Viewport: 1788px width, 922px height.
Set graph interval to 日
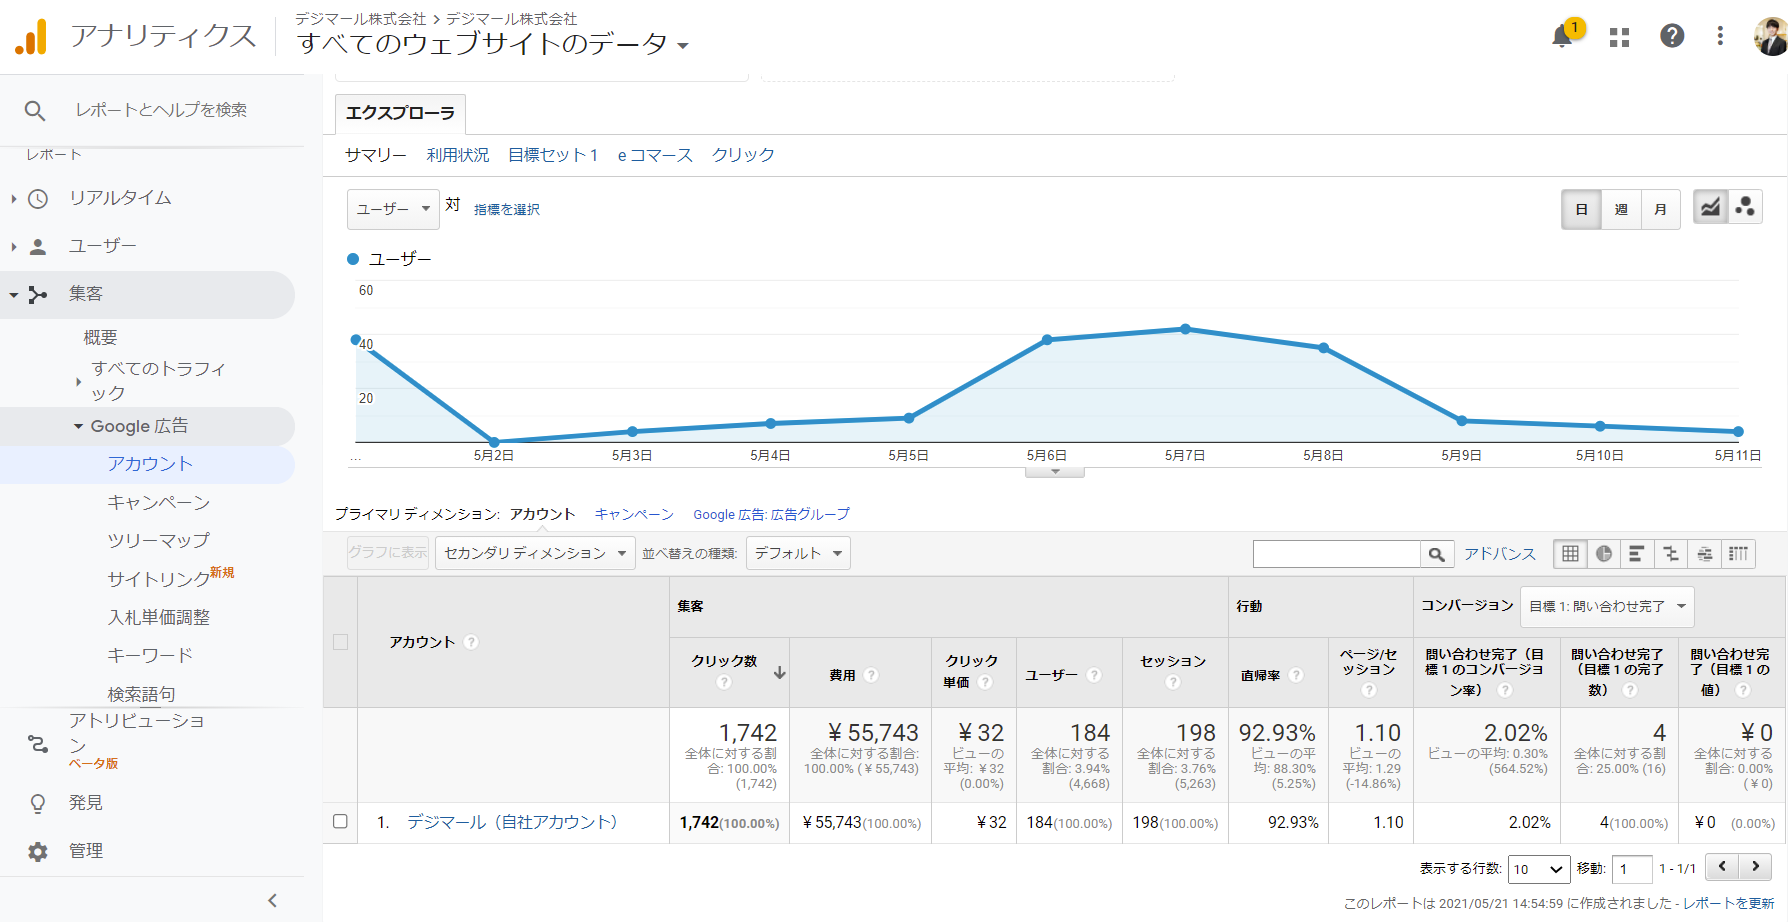(x=1581, y=209)
